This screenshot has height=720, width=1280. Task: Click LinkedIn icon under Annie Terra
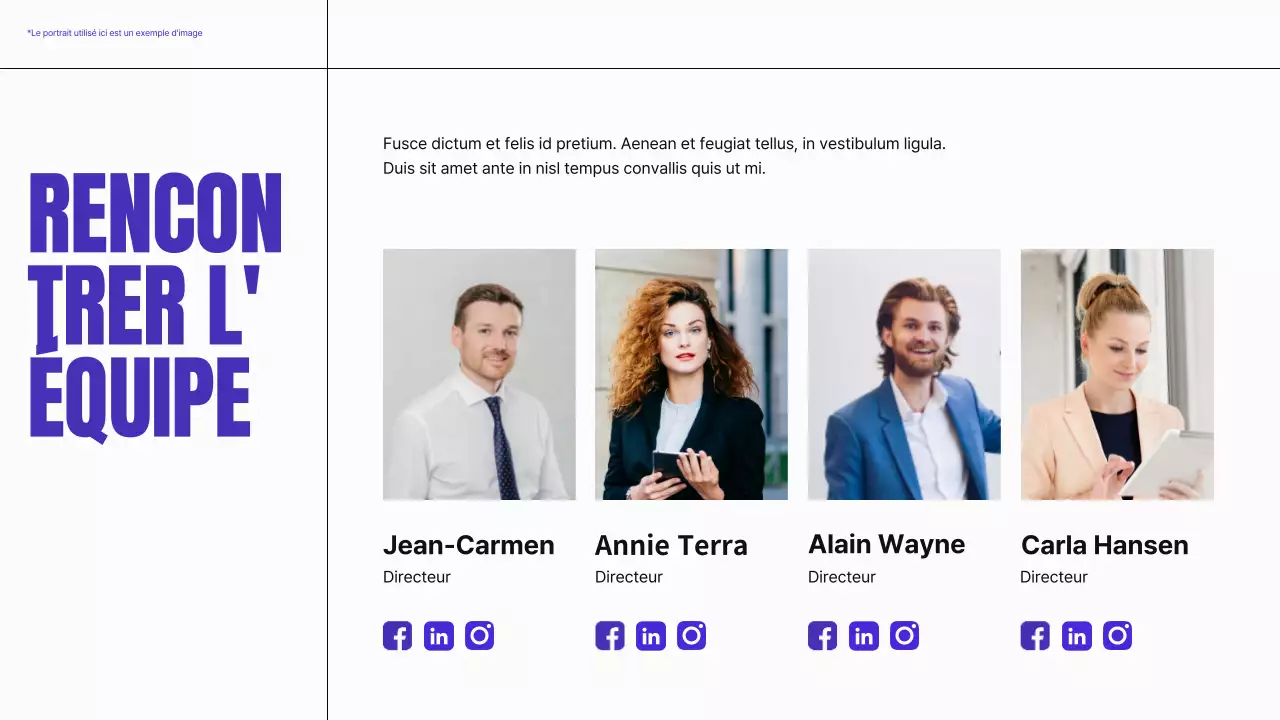coord(651,636)
